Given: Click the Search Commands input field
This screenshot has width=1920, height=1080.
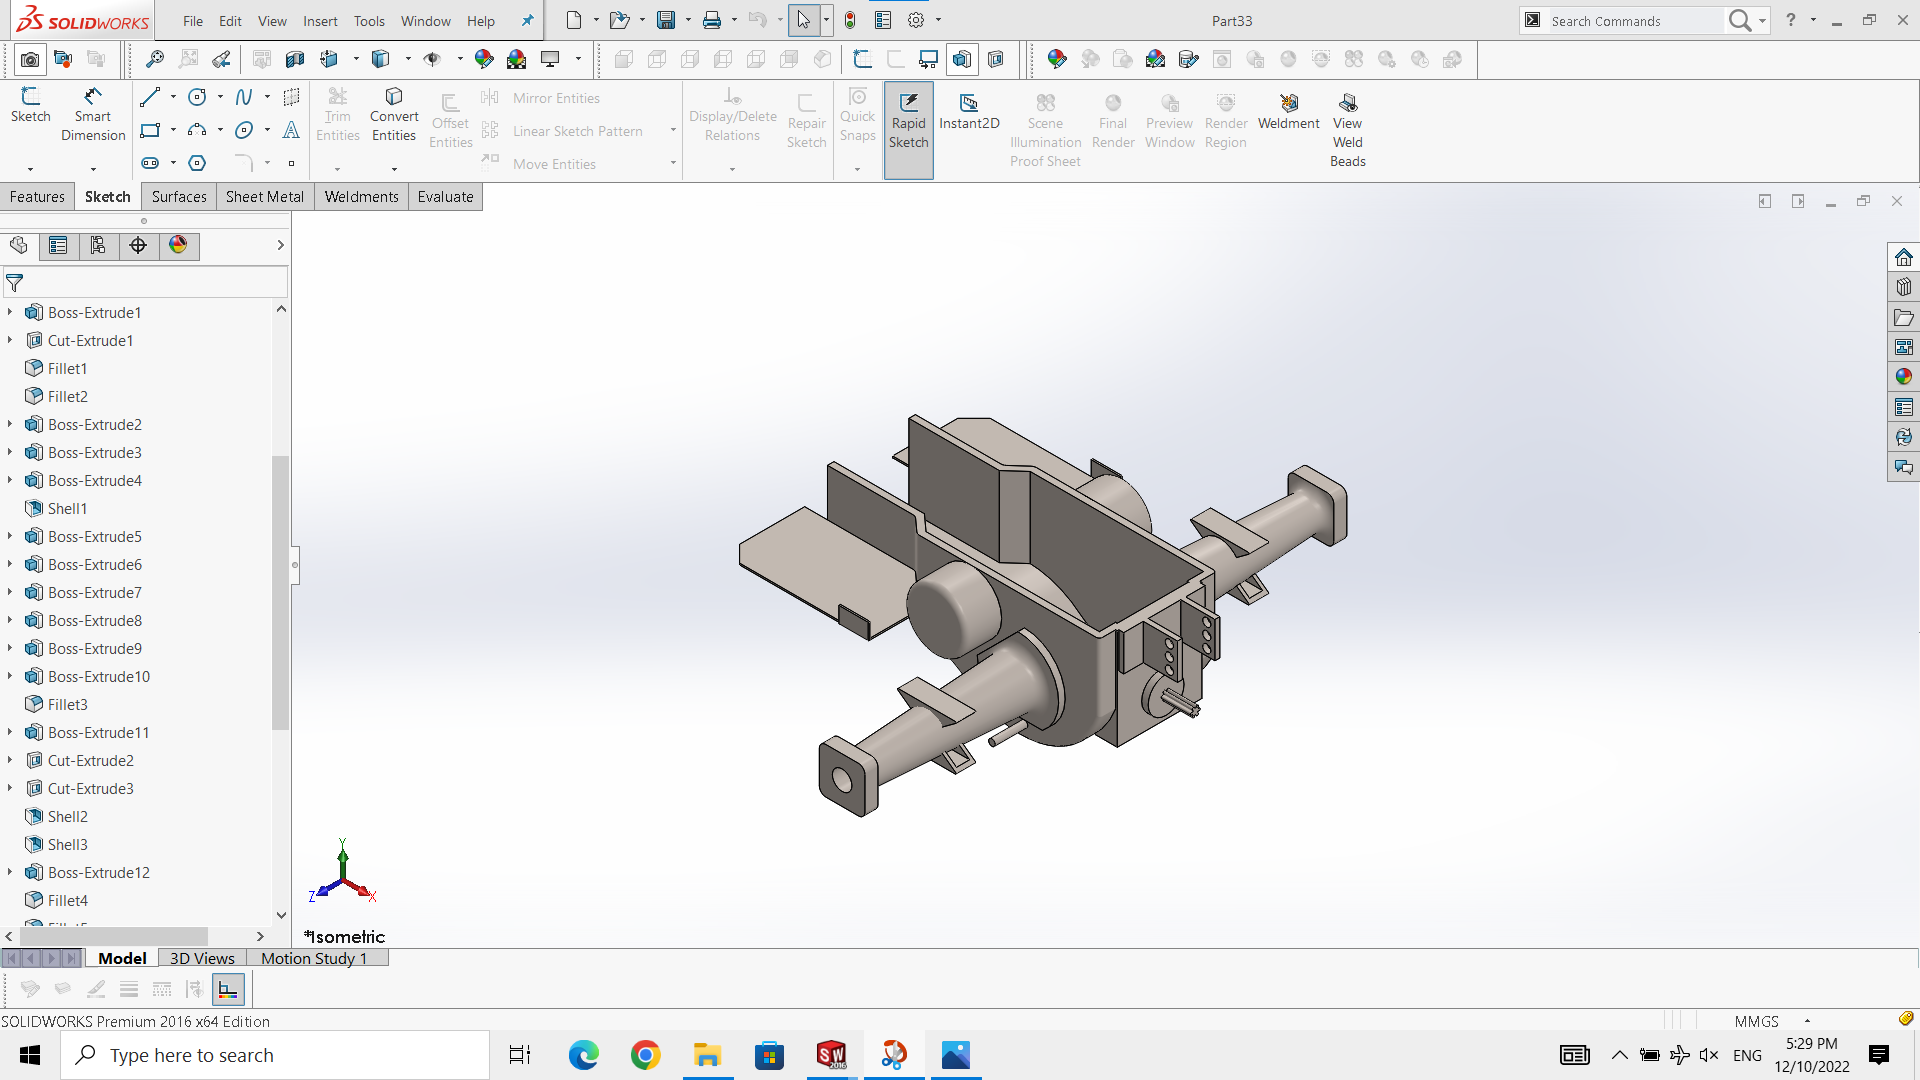Looking at the screenshot, I should (1635, 21).
